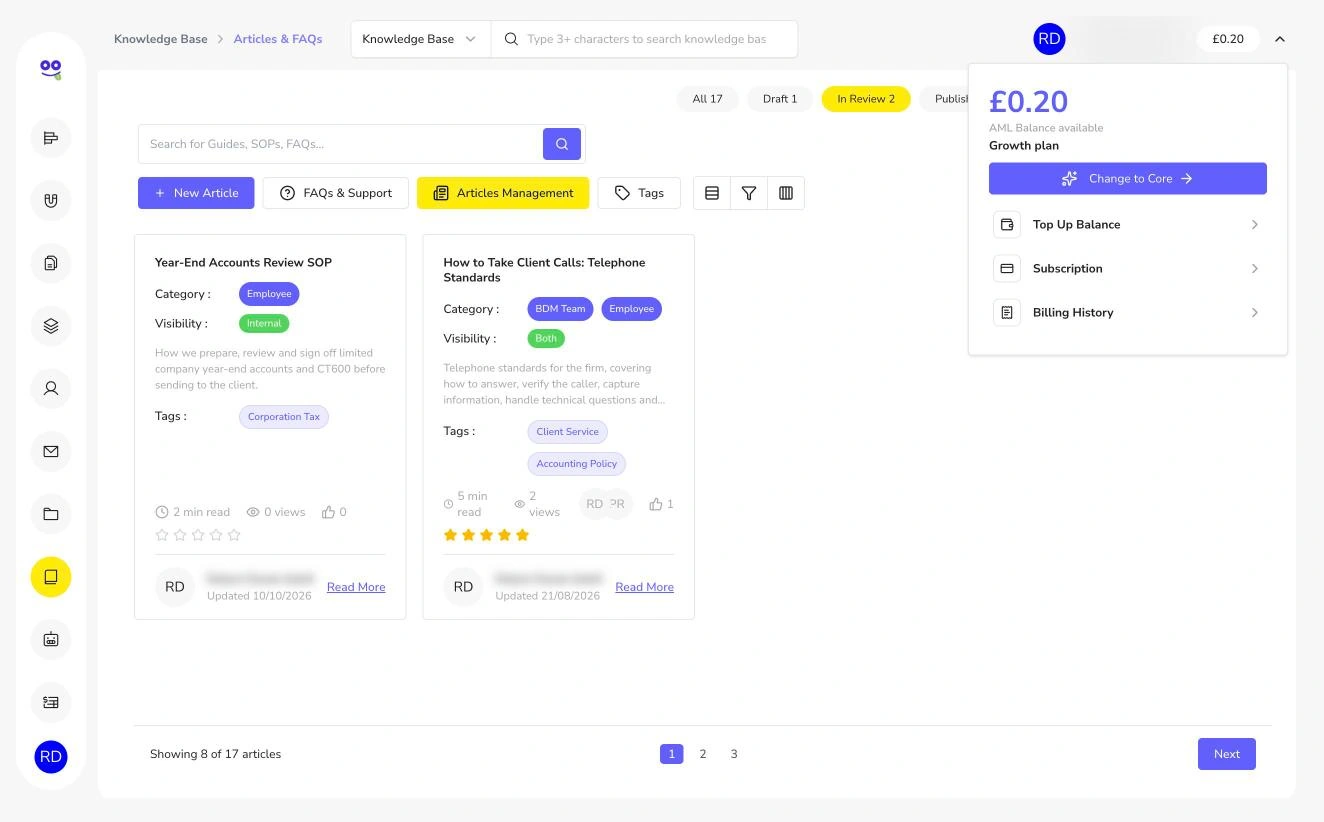
Task: Select the All 17 filter tab
Action: (707, 99)
